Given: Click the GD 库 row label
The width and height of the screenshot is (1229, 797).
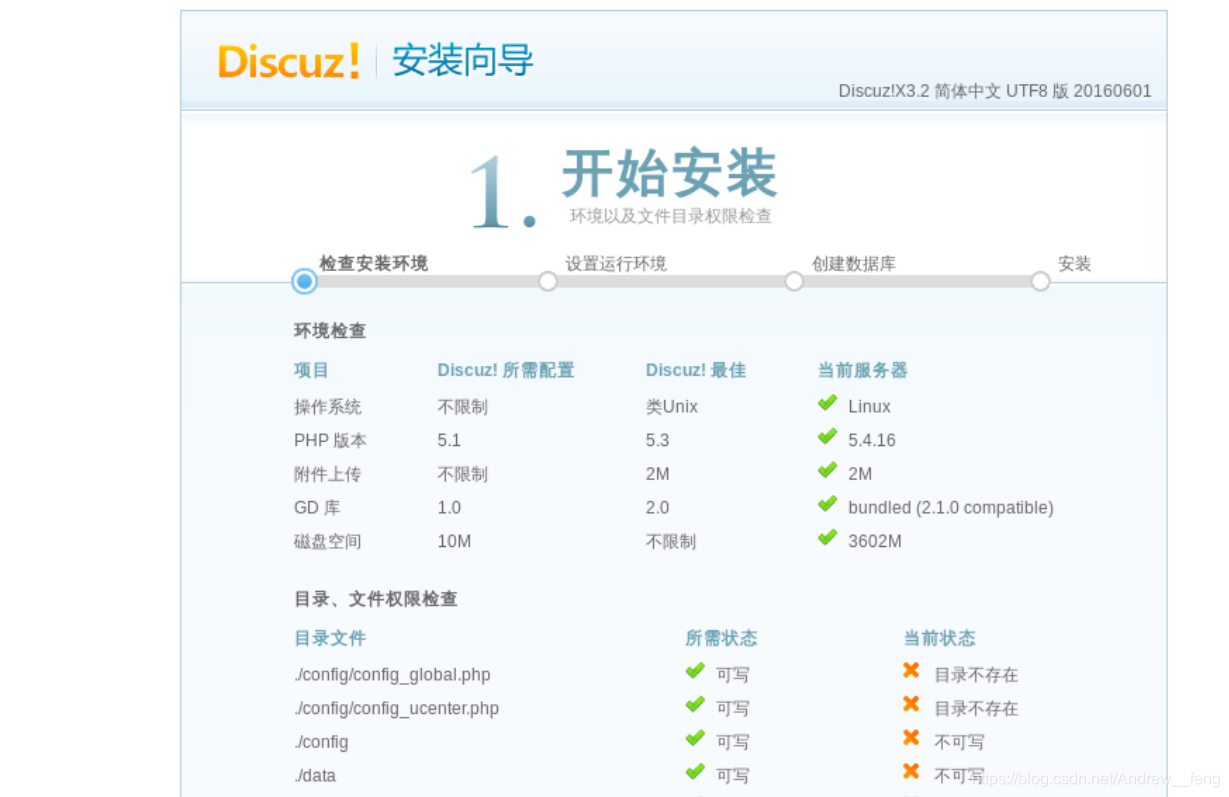Looking at the screenshot, I should pos(317,508).
